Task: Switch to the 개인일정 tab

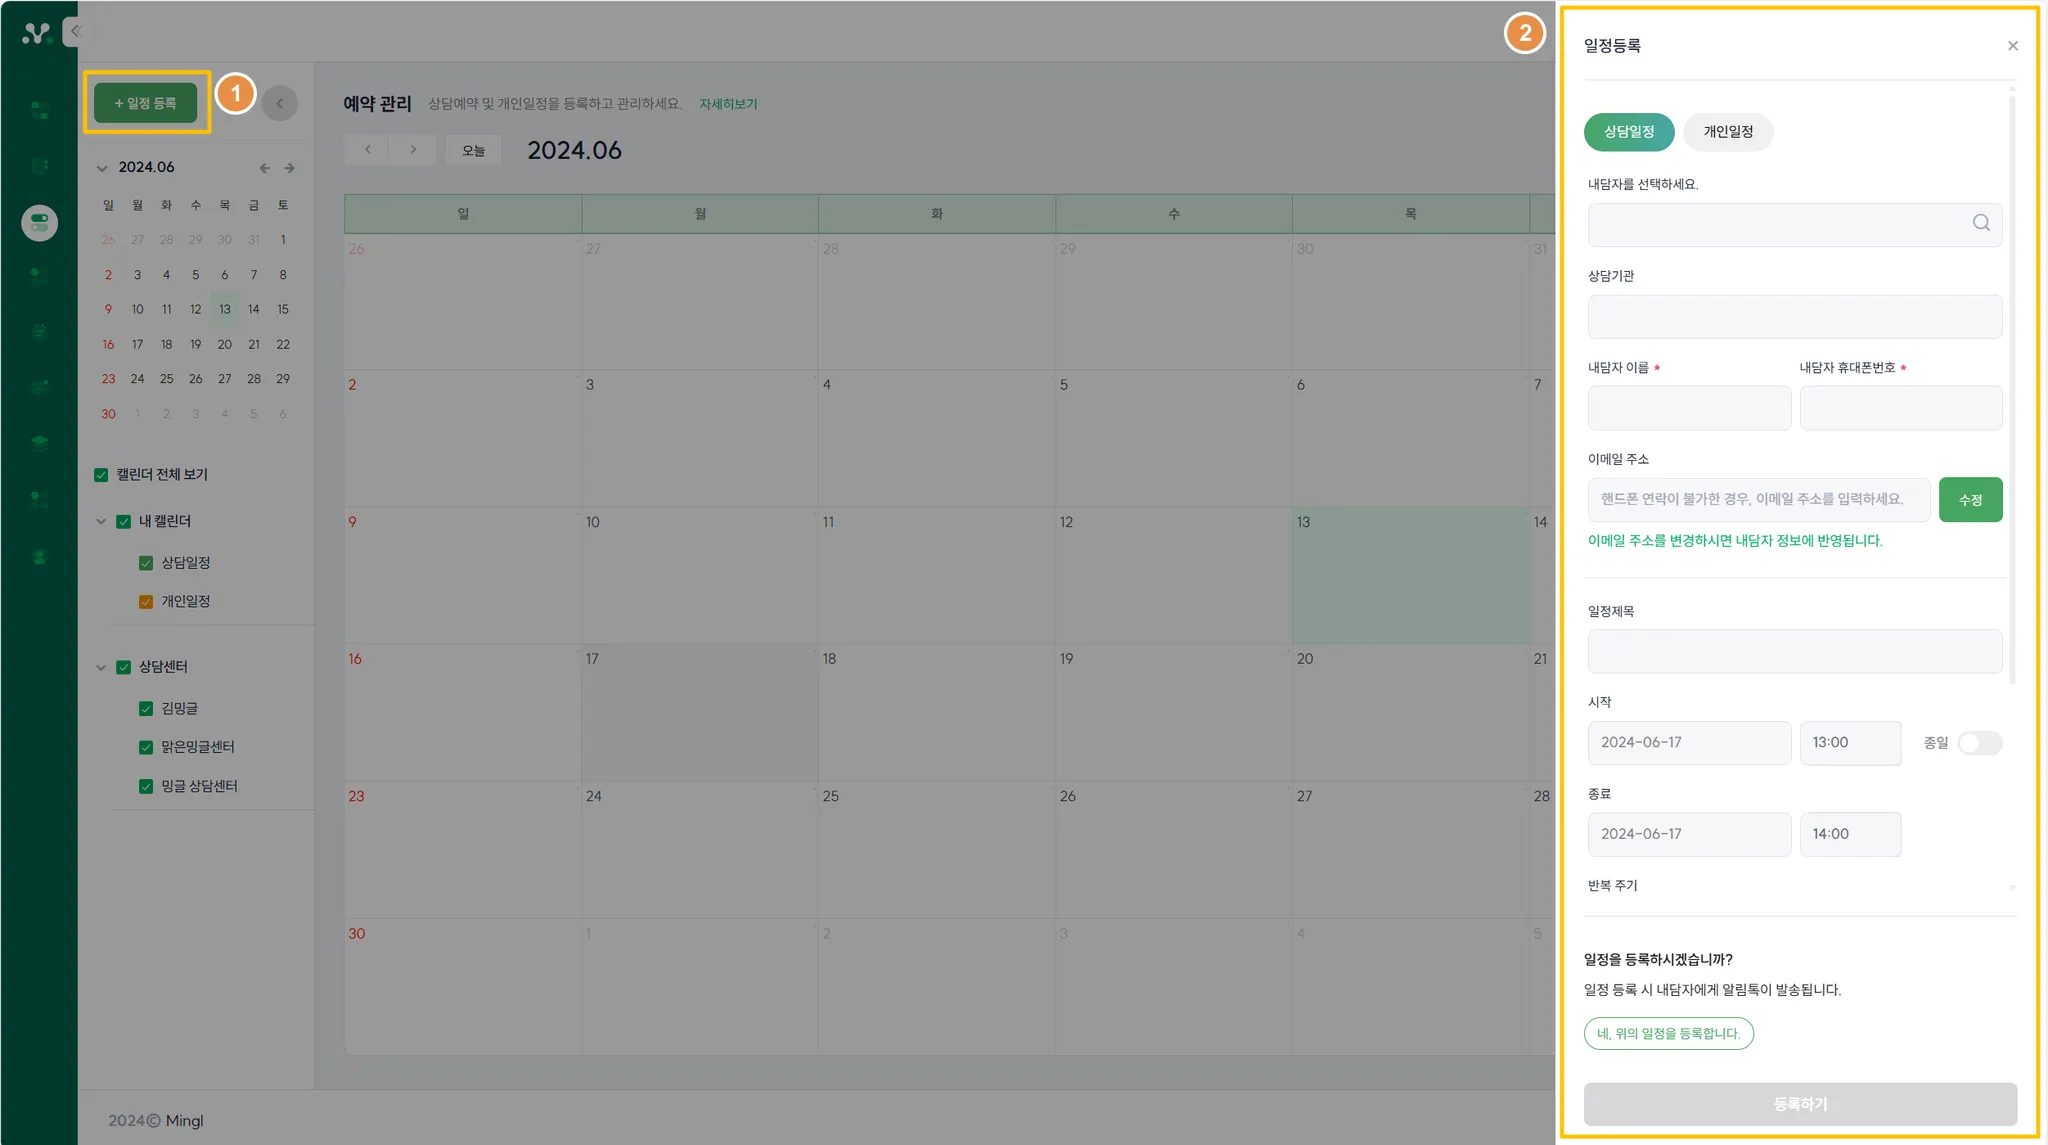Action: pos(1728,132)
